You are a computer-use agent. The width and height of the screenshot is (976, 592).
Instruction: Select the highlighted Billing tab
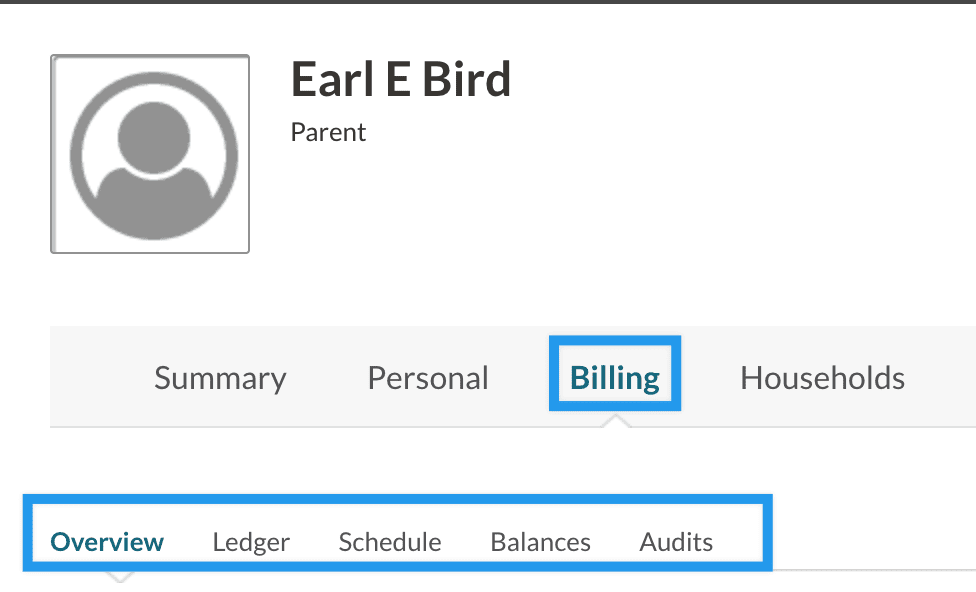pyautogui.click(x=615, y=378)
